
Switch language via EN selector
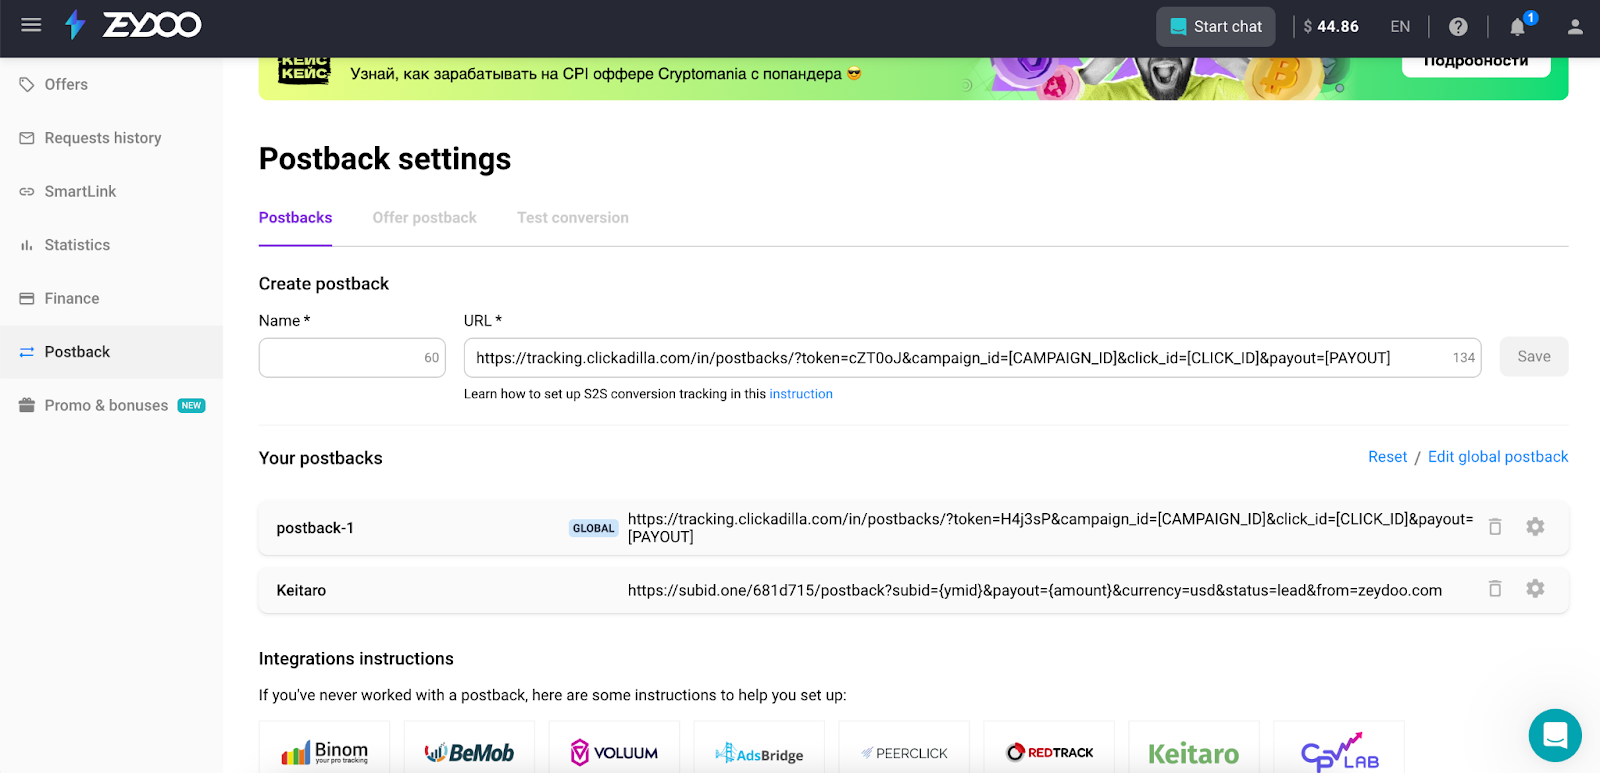pyautogui.click(x=1399, y=27)
